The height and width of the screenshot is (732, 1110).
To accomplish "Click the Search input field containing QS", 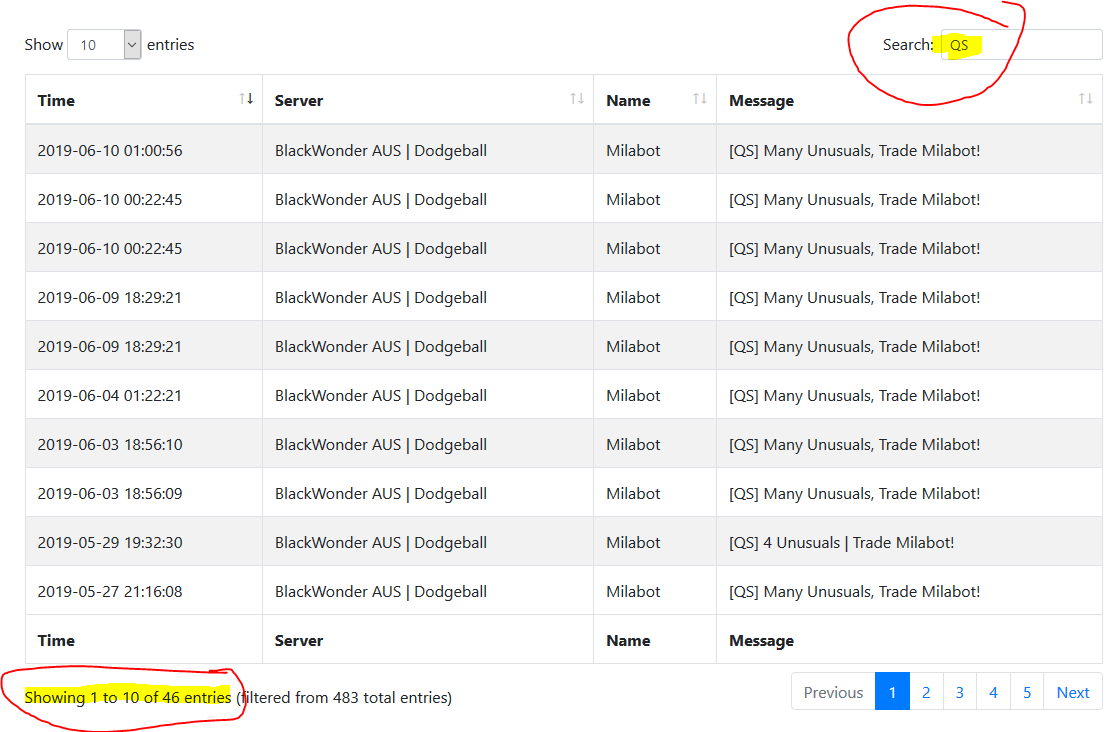I will (1021, 45).
